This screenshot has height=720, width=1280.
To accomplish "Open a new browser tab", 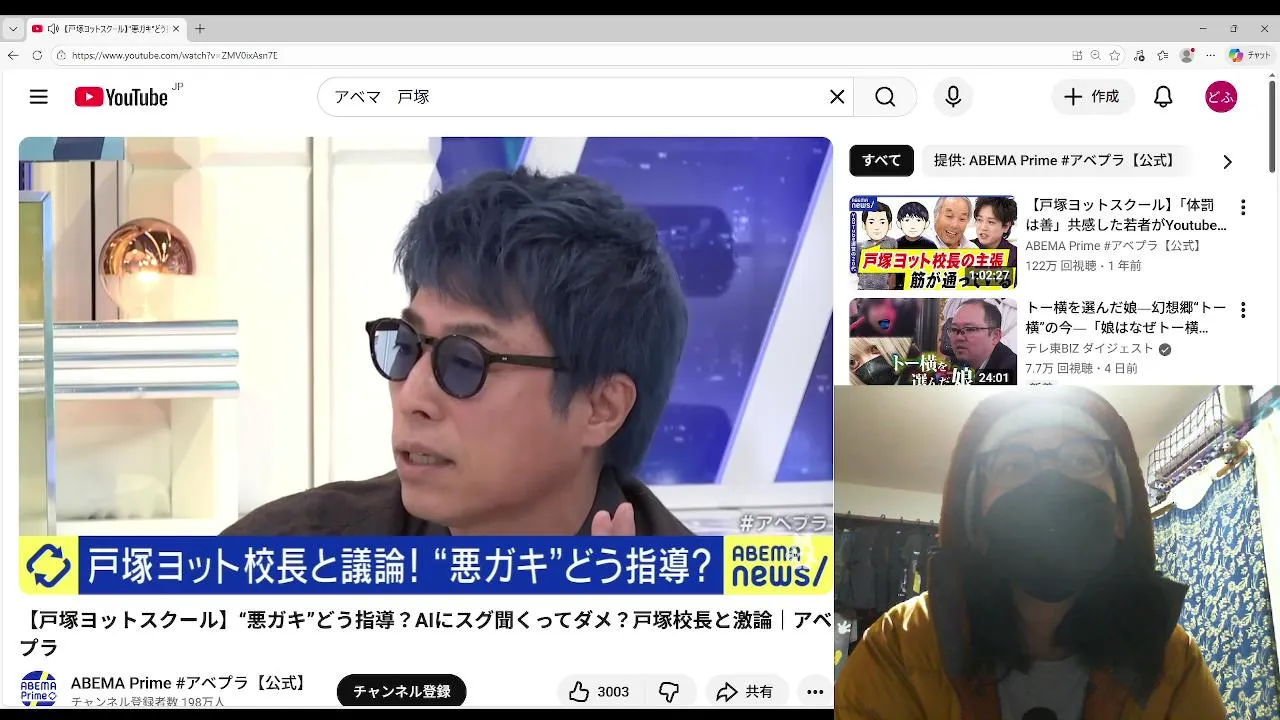I will [200, 29].
